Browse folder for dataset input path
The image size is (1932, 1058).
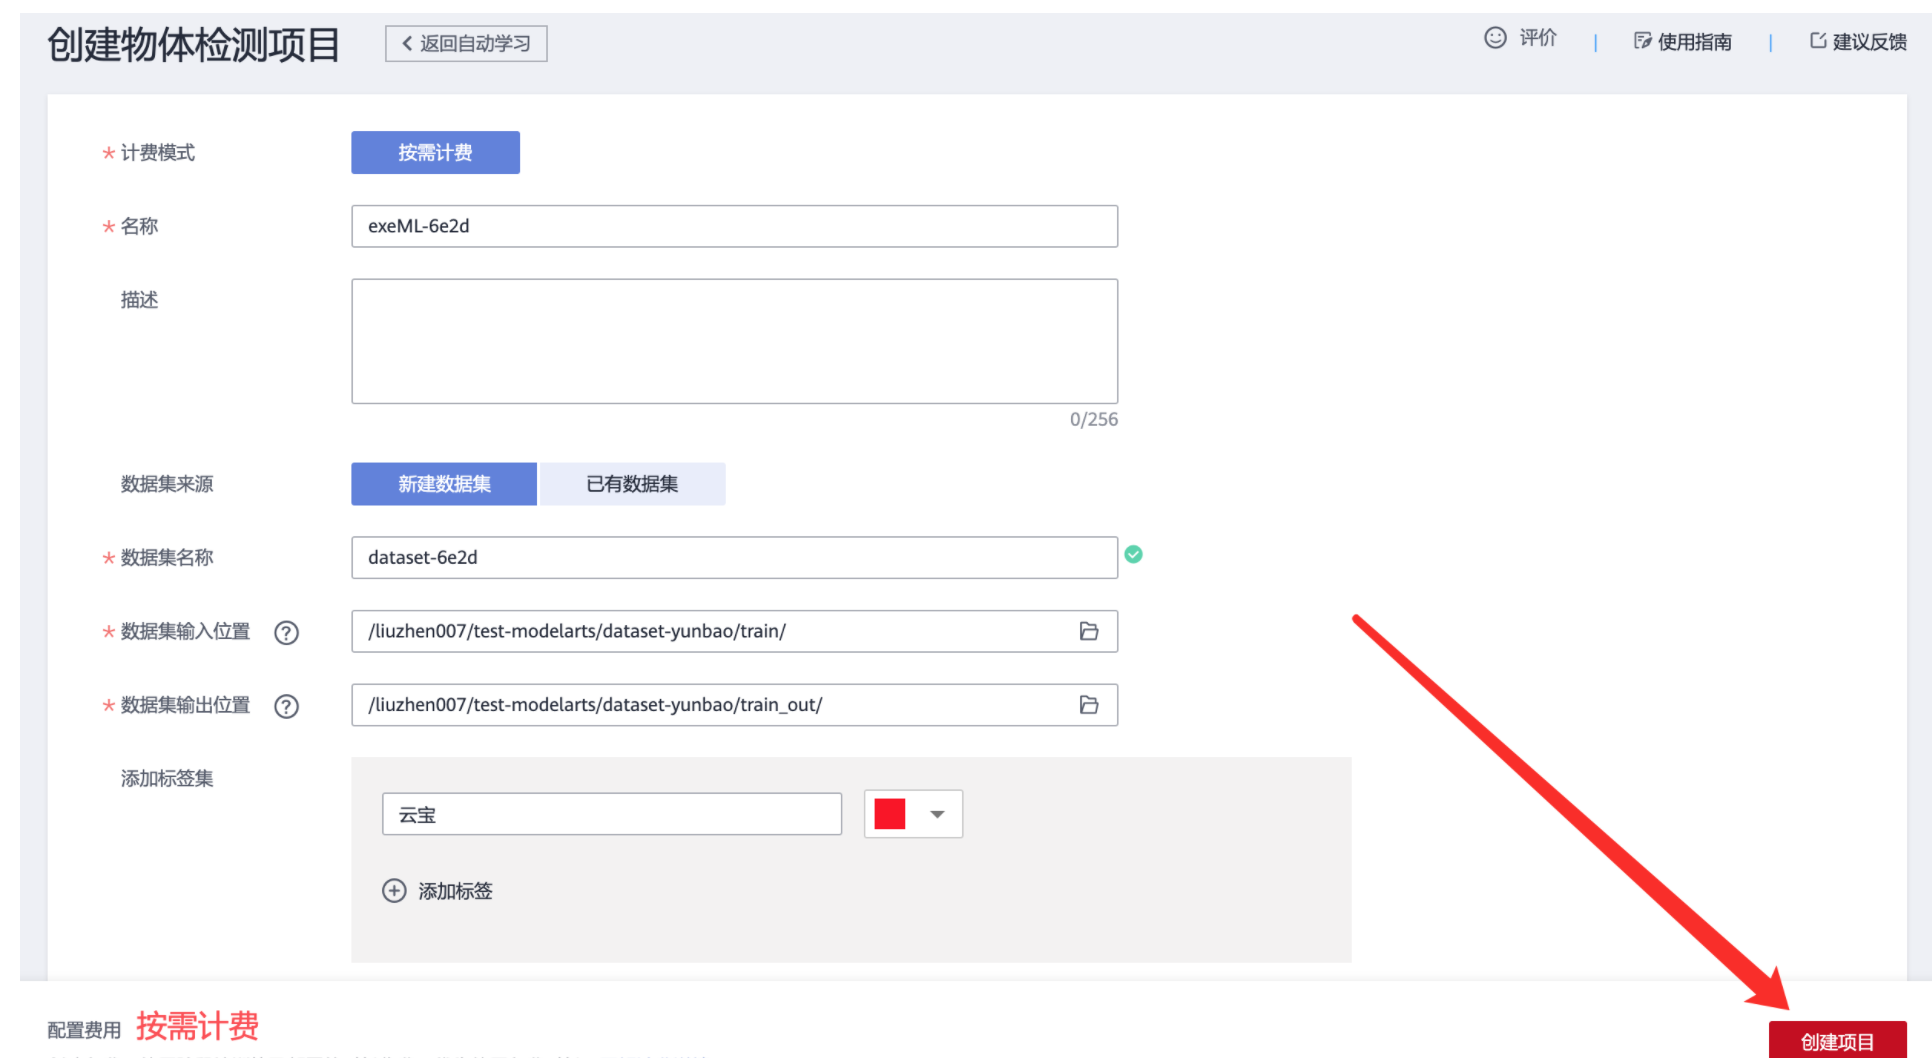click(x=1089, y=631)
